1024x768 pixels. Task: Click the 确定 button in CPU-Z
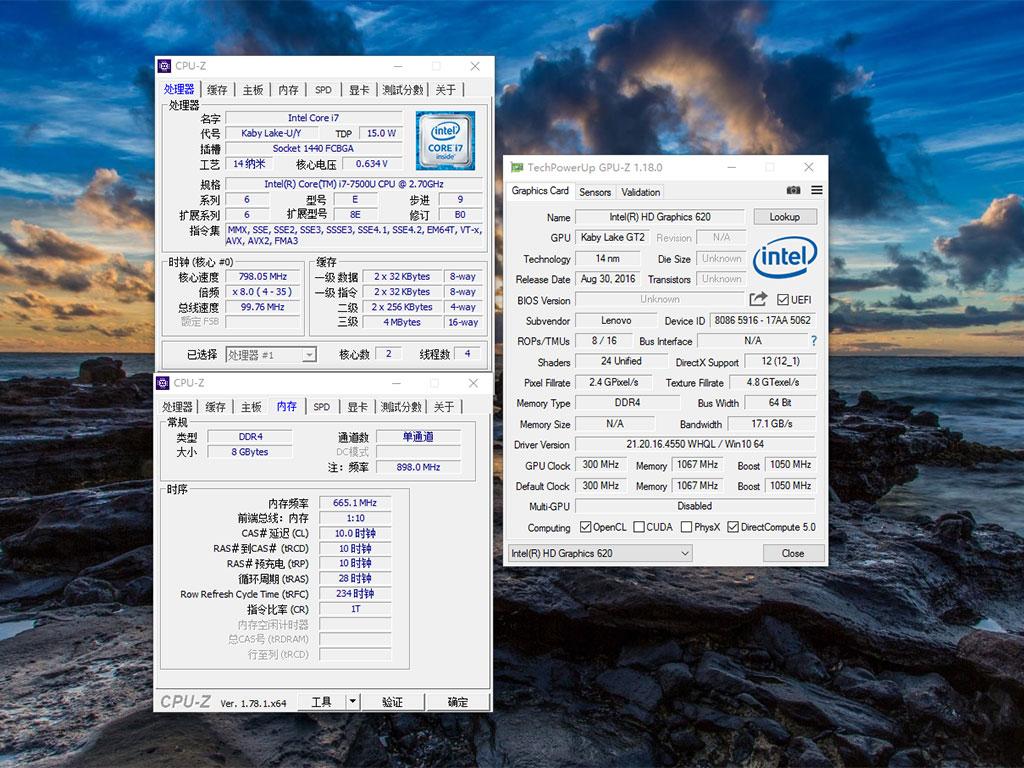point(458,702)
